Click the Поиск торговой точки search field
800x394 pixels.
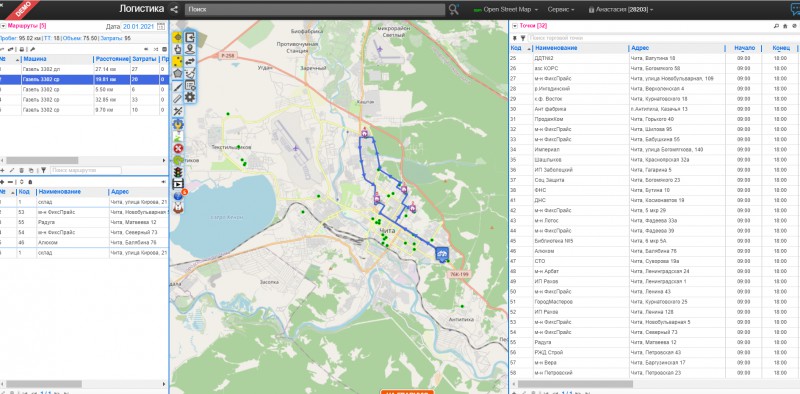pos(662,38)
